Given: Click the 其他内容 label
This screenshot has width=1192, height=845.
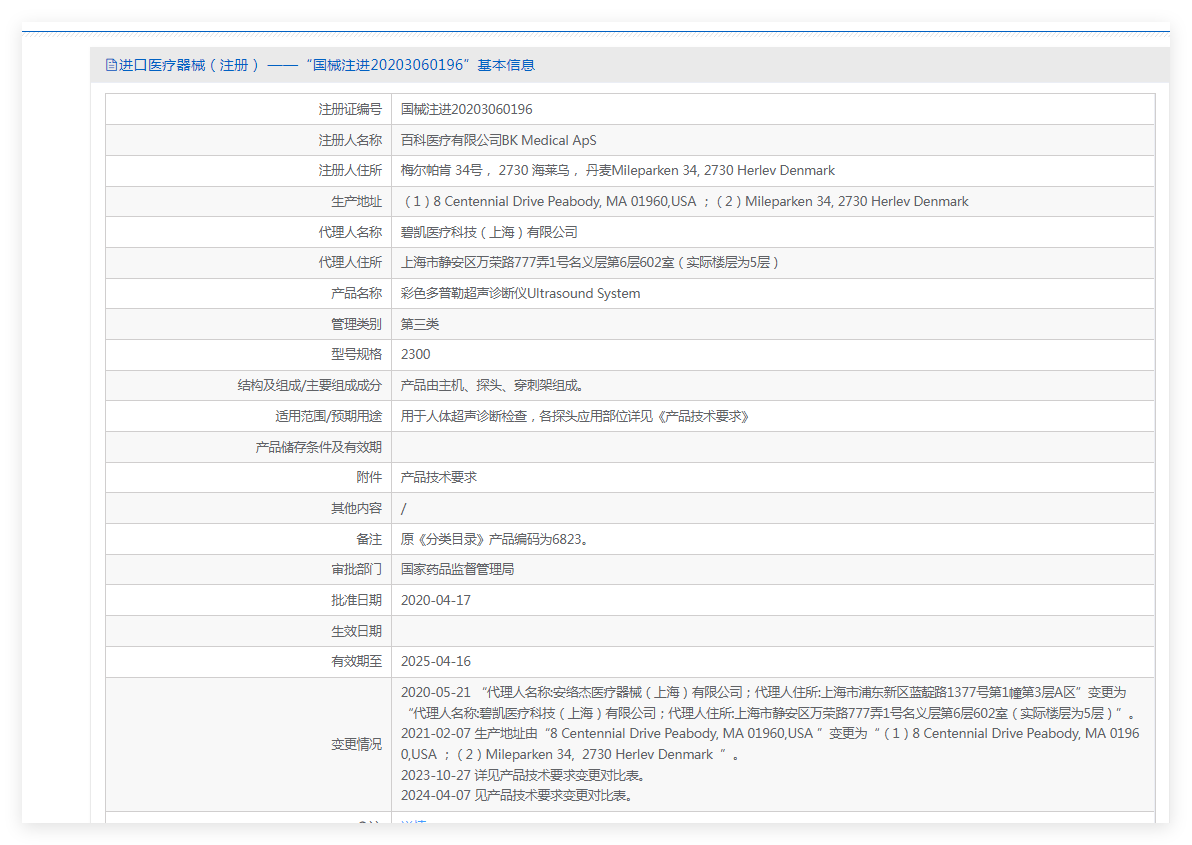Looking at the screenshot, I should (357, 508).
